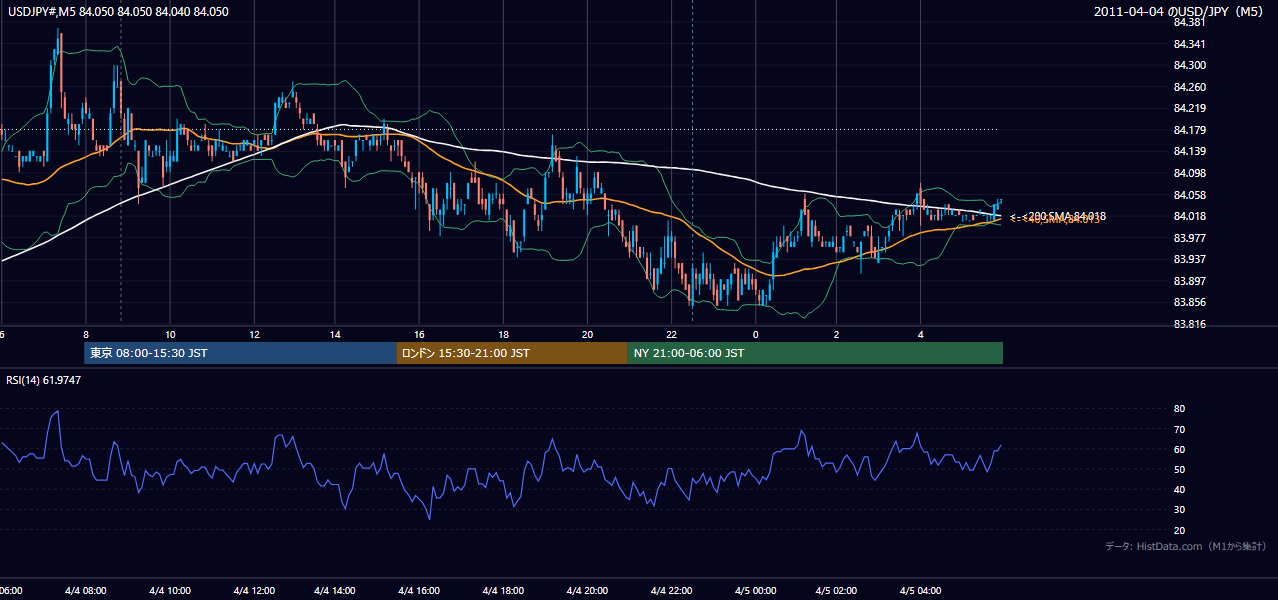Click price axis value 83.897
This screenshot has width=1278, height=600.
tap(1188, 281)
